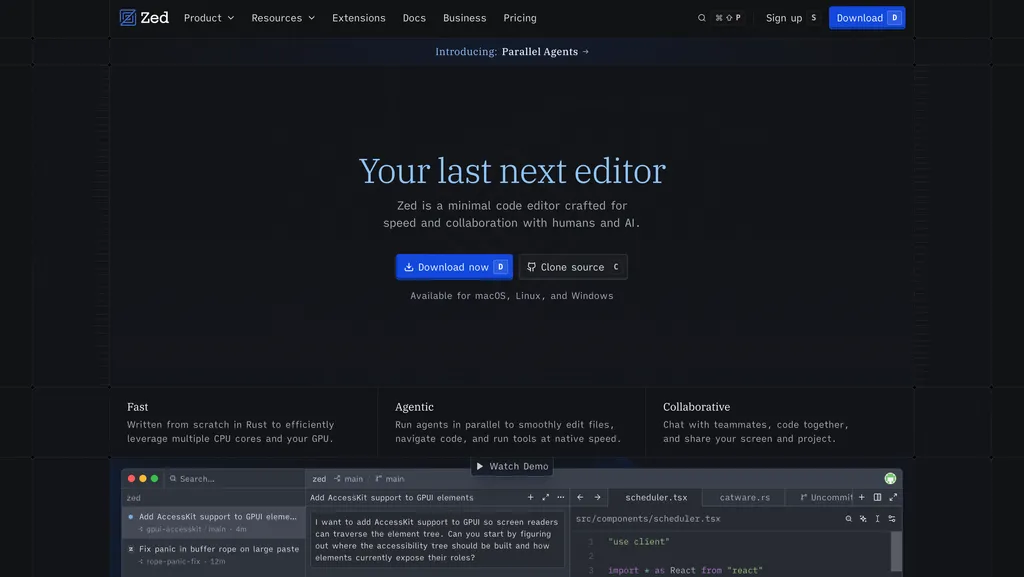The image size is (1024, 577).
Task: Open the agent panel three-dot menu
Action: (561, 497)
